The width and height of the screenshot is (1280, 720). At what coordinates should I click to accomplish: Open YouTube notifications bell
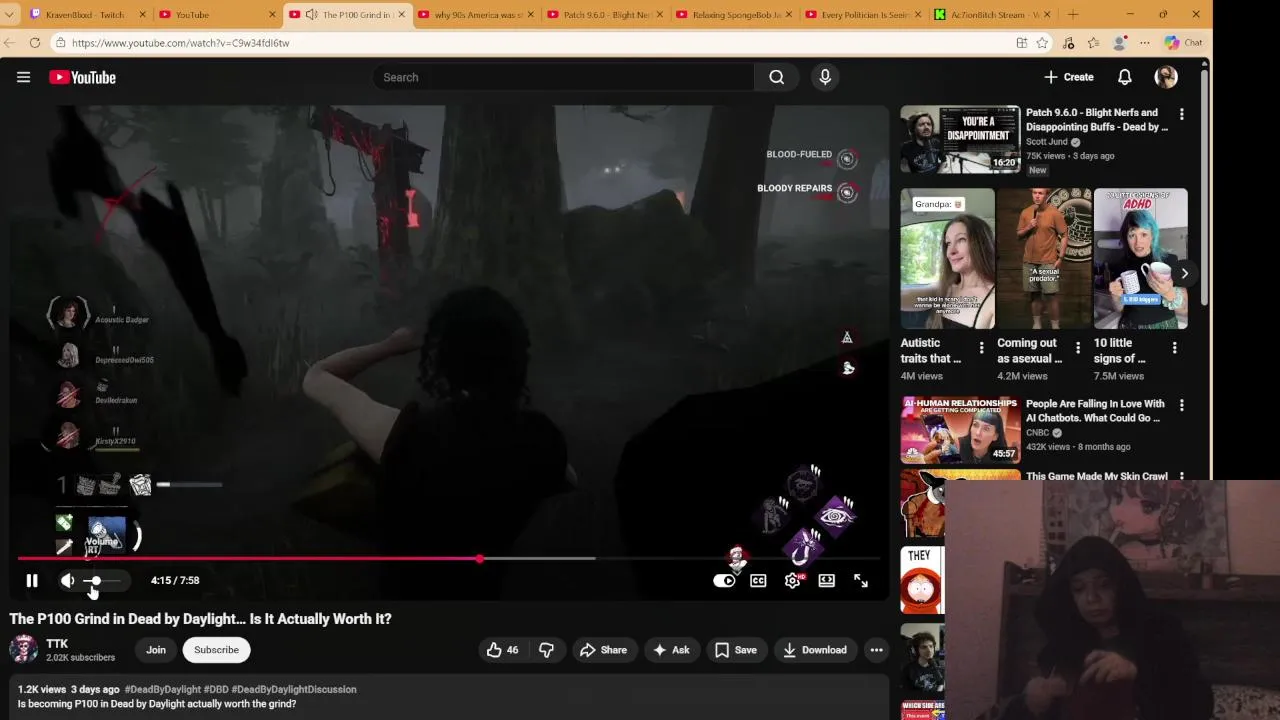[1124, 77]
